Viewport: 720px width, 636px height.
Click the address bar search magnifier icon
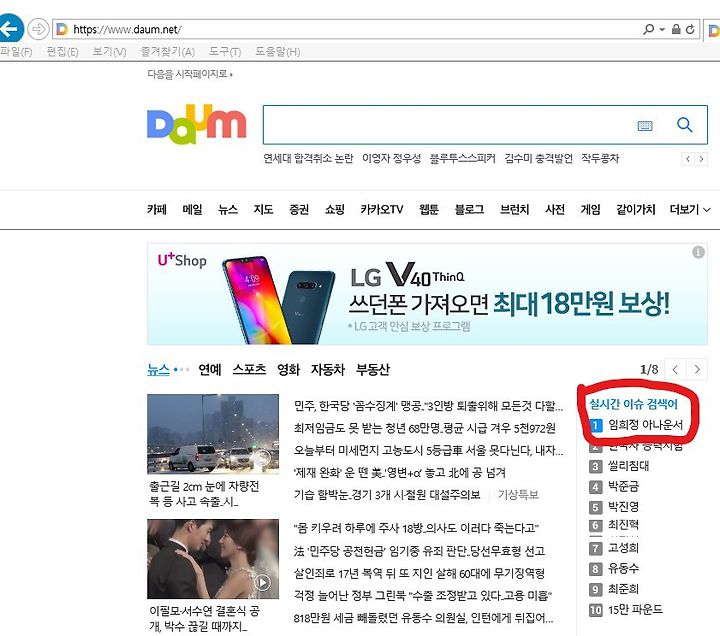pos(648,29)
